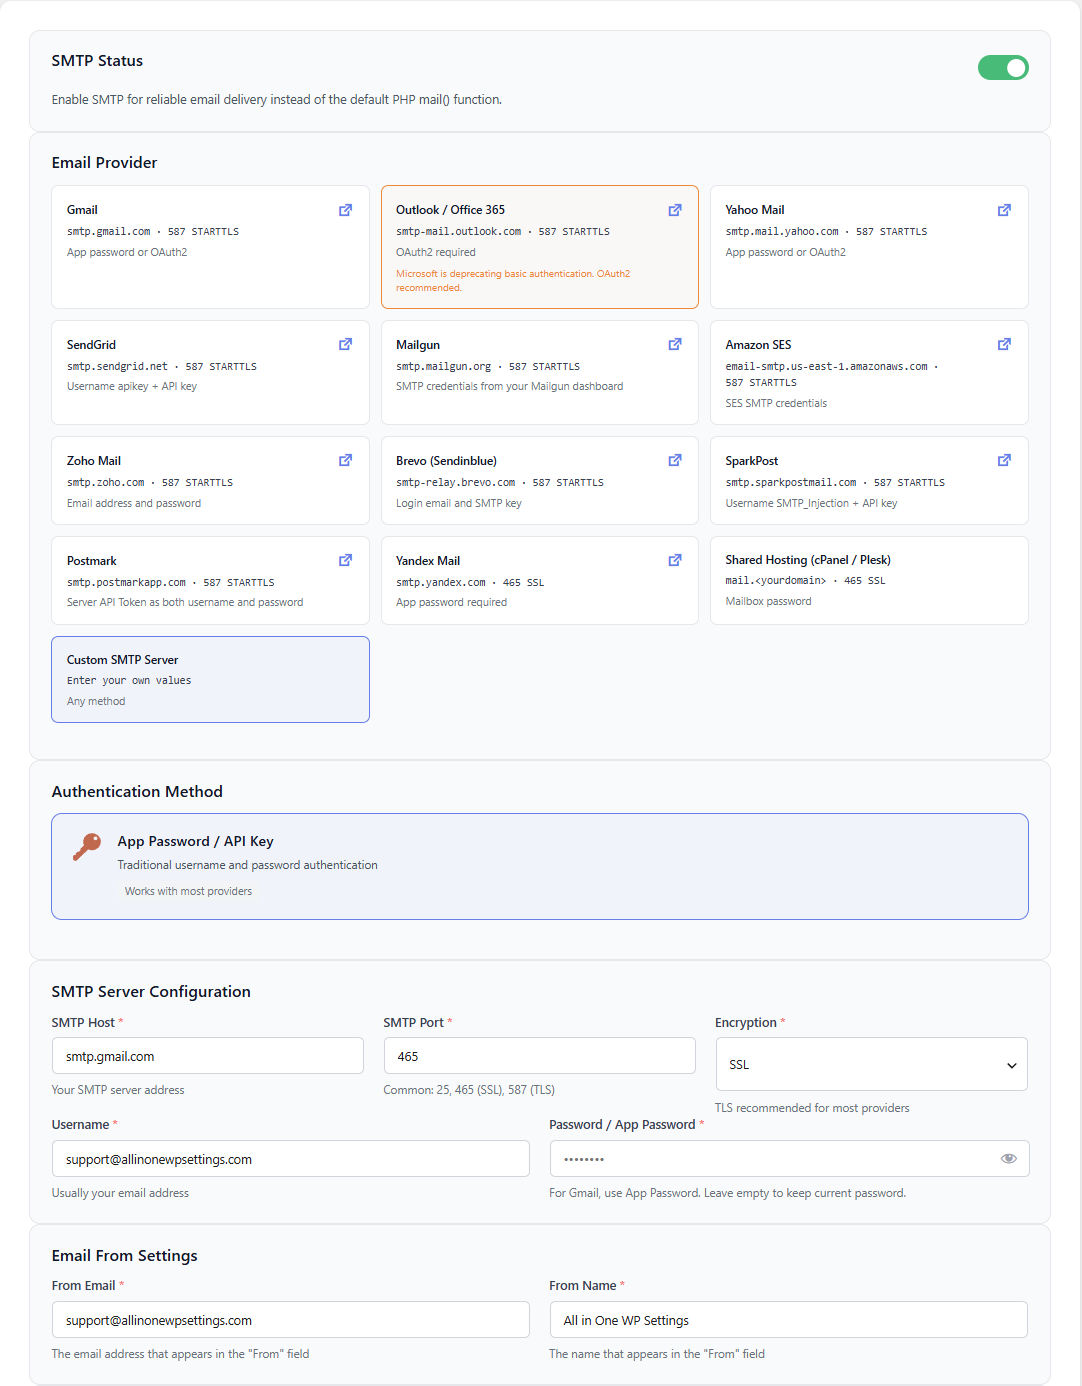Focus the From Name input field
This screenshot has width=1082, height=1386.
789,1320
